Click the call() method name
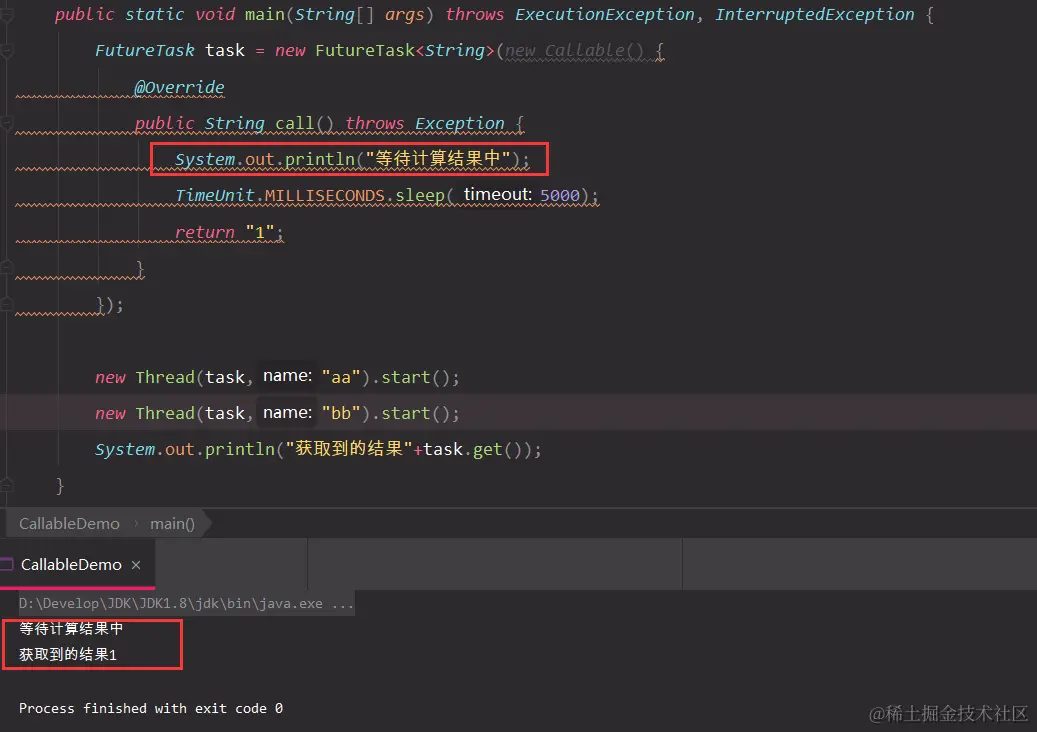Viewport: 1037px width, 732px height. click(304, 123)
